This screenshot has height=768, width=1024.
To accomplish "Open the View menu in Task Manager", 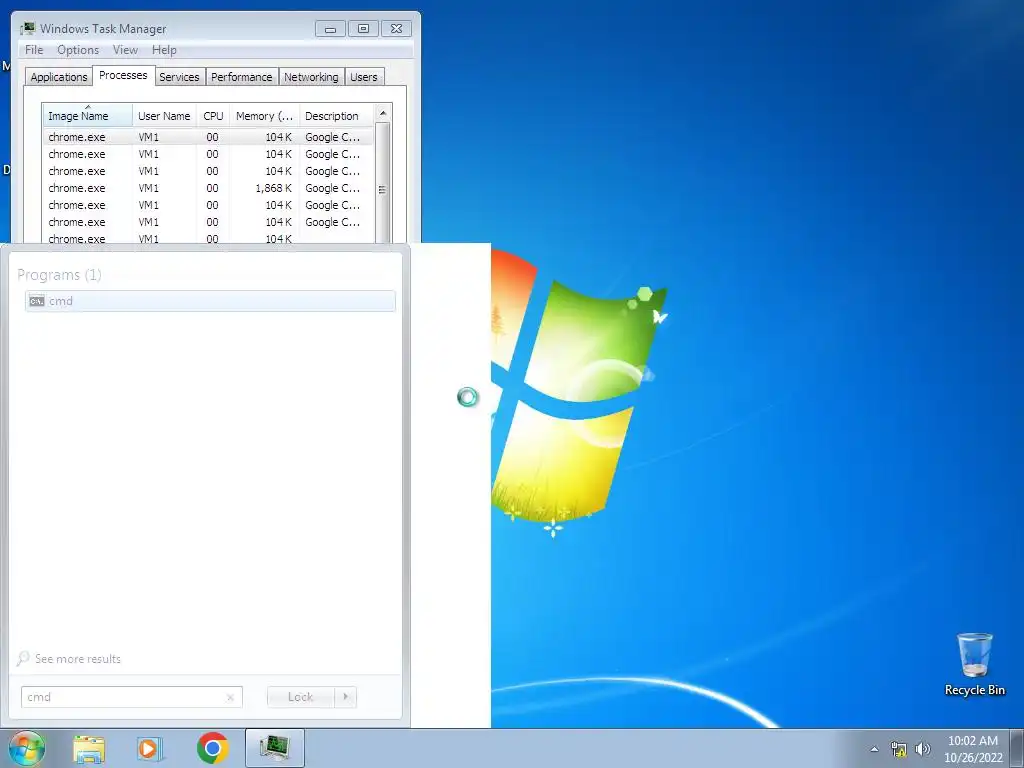I will (125, 50).
